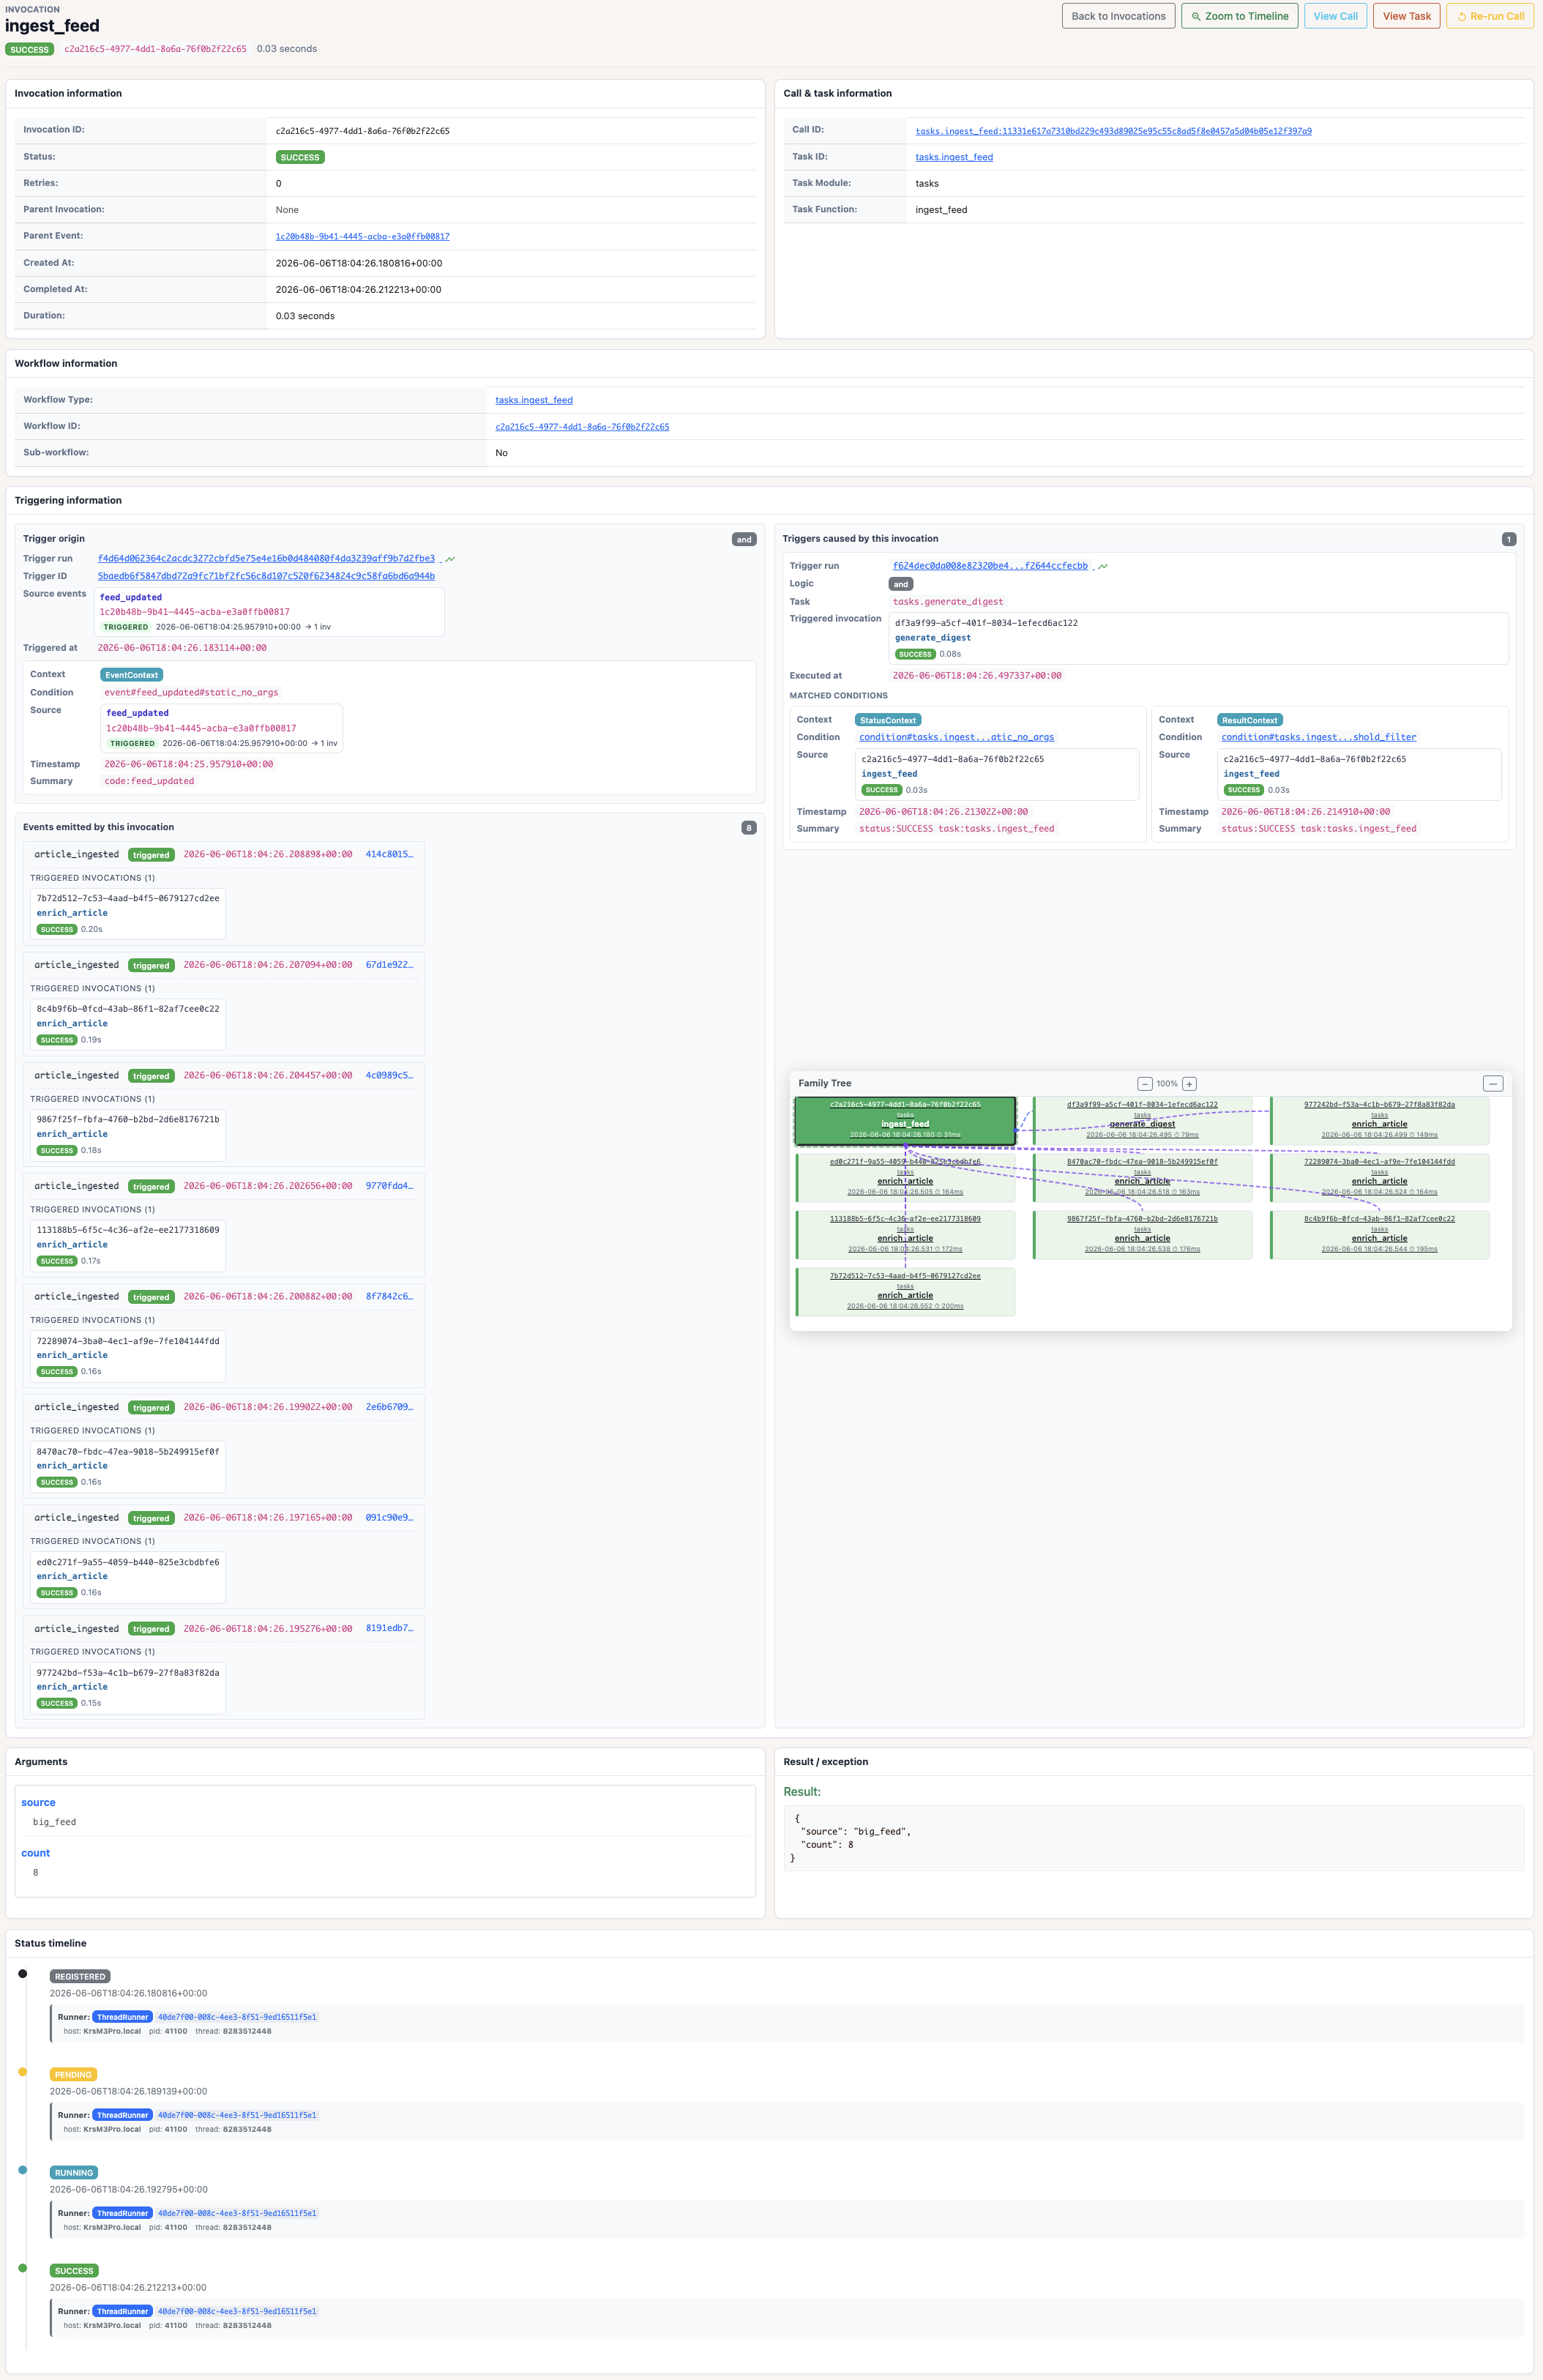Open enrich_article invocation card 9867f25f-fbfa
Screen dimensions: 1543x2380
128,1135
